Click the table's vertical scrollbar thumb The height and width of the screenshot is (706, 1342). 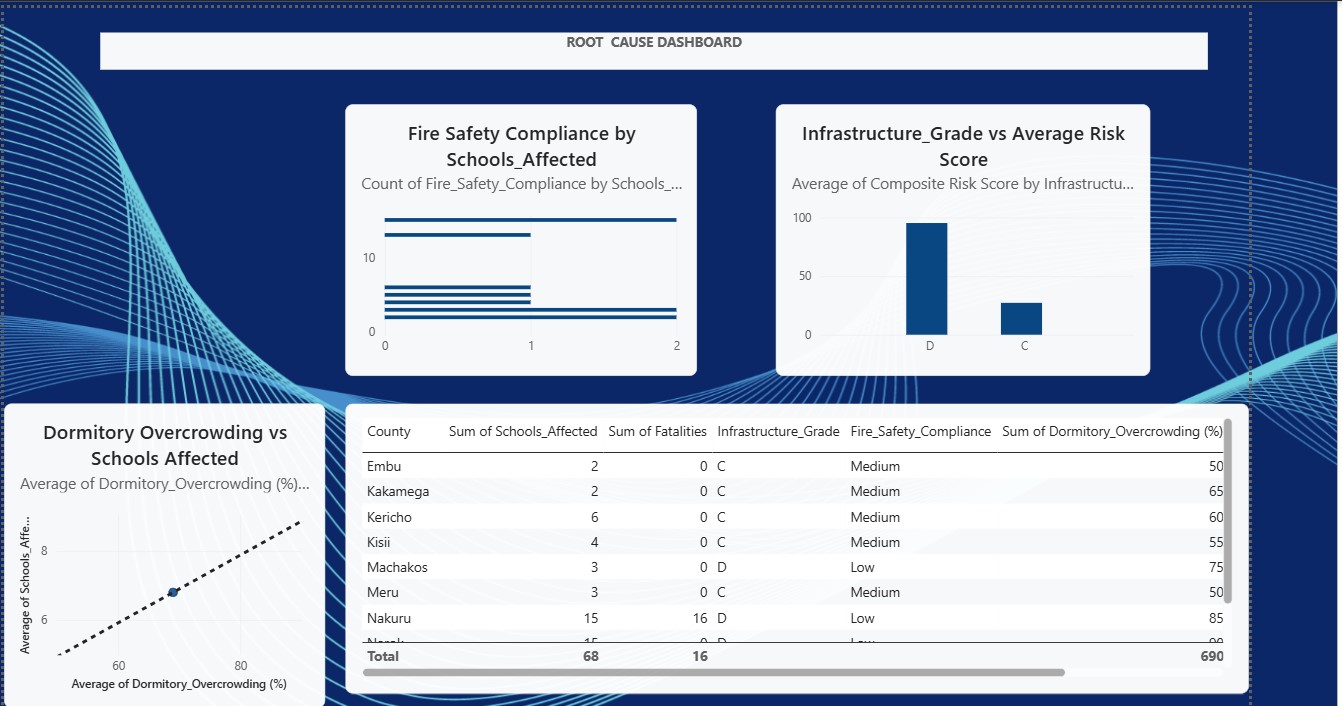point(1228,510)
